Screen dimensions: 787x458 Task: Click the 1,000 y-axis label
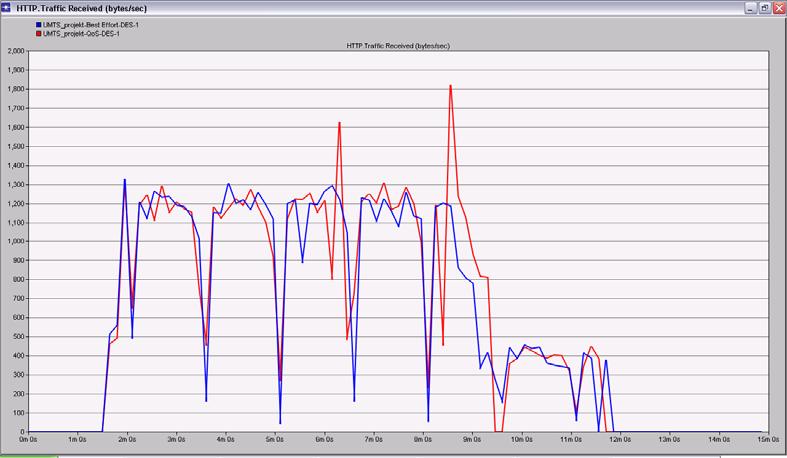(16, 241)
